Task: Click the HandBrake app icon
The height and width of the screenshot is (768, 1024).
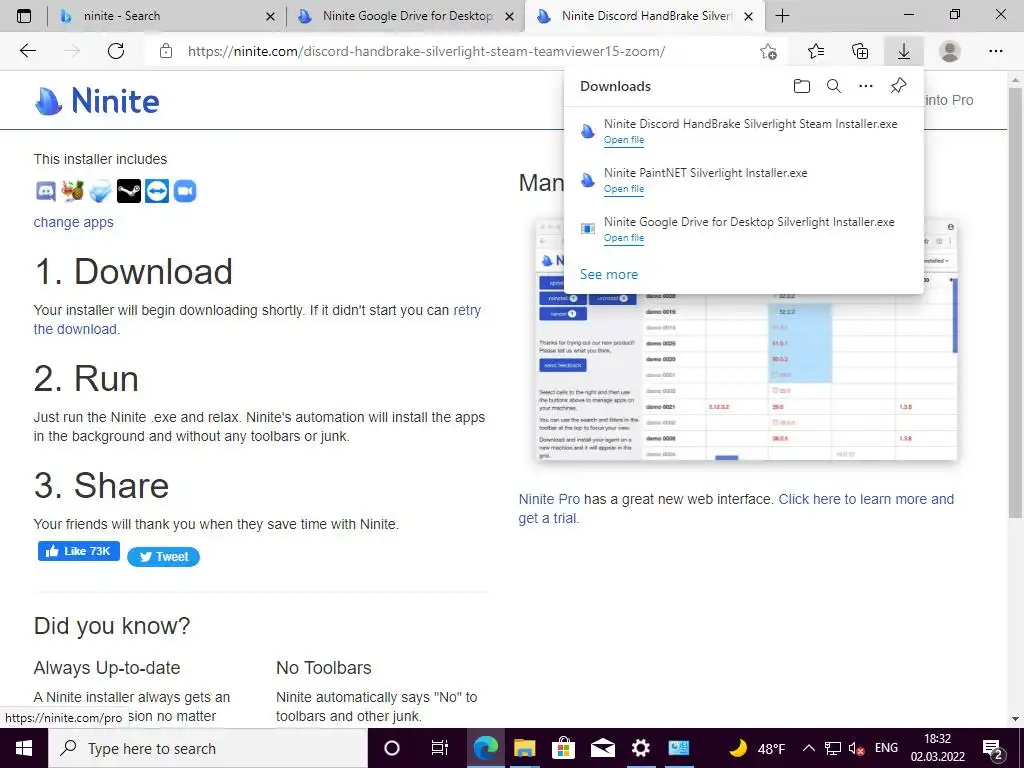Action: coord(72,191)
